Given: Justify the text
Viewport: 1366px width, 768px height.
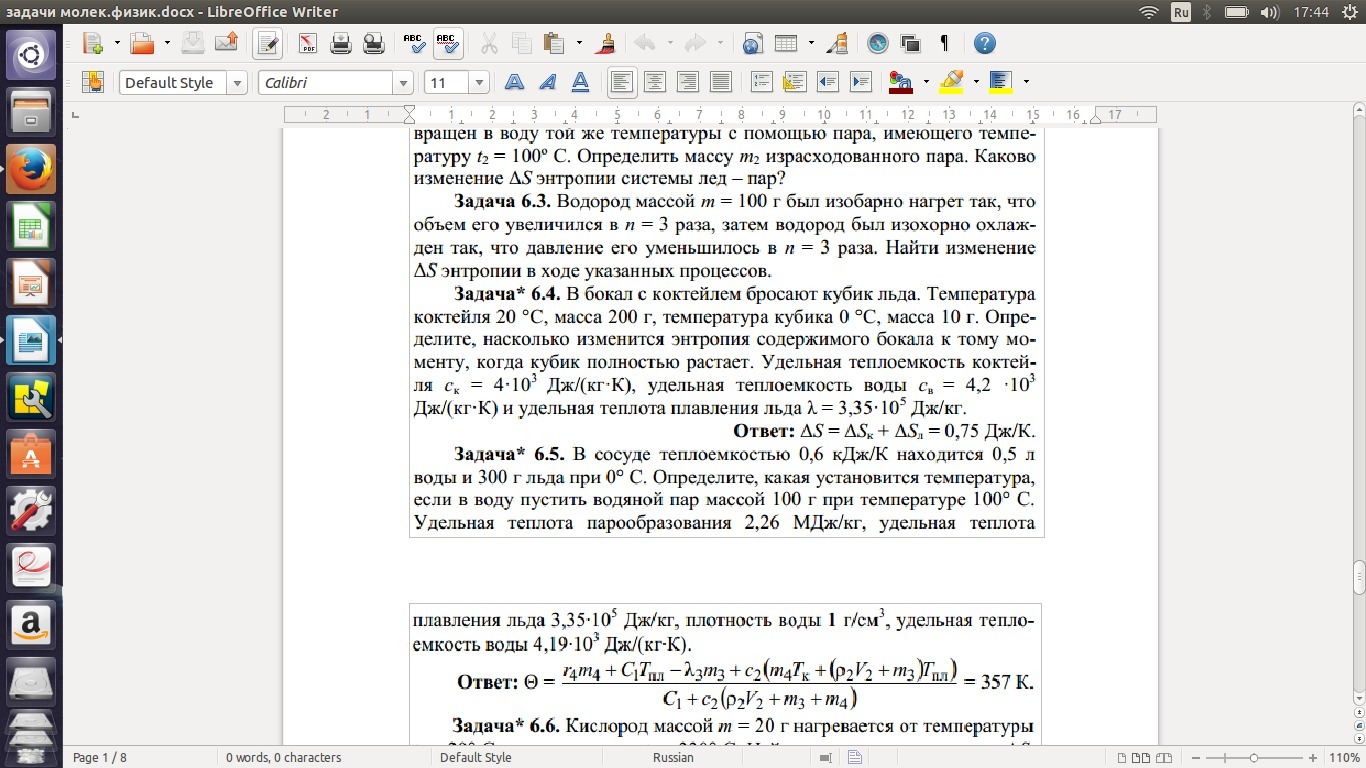Looking at the screenshot, I should click(x=720, y=82).
